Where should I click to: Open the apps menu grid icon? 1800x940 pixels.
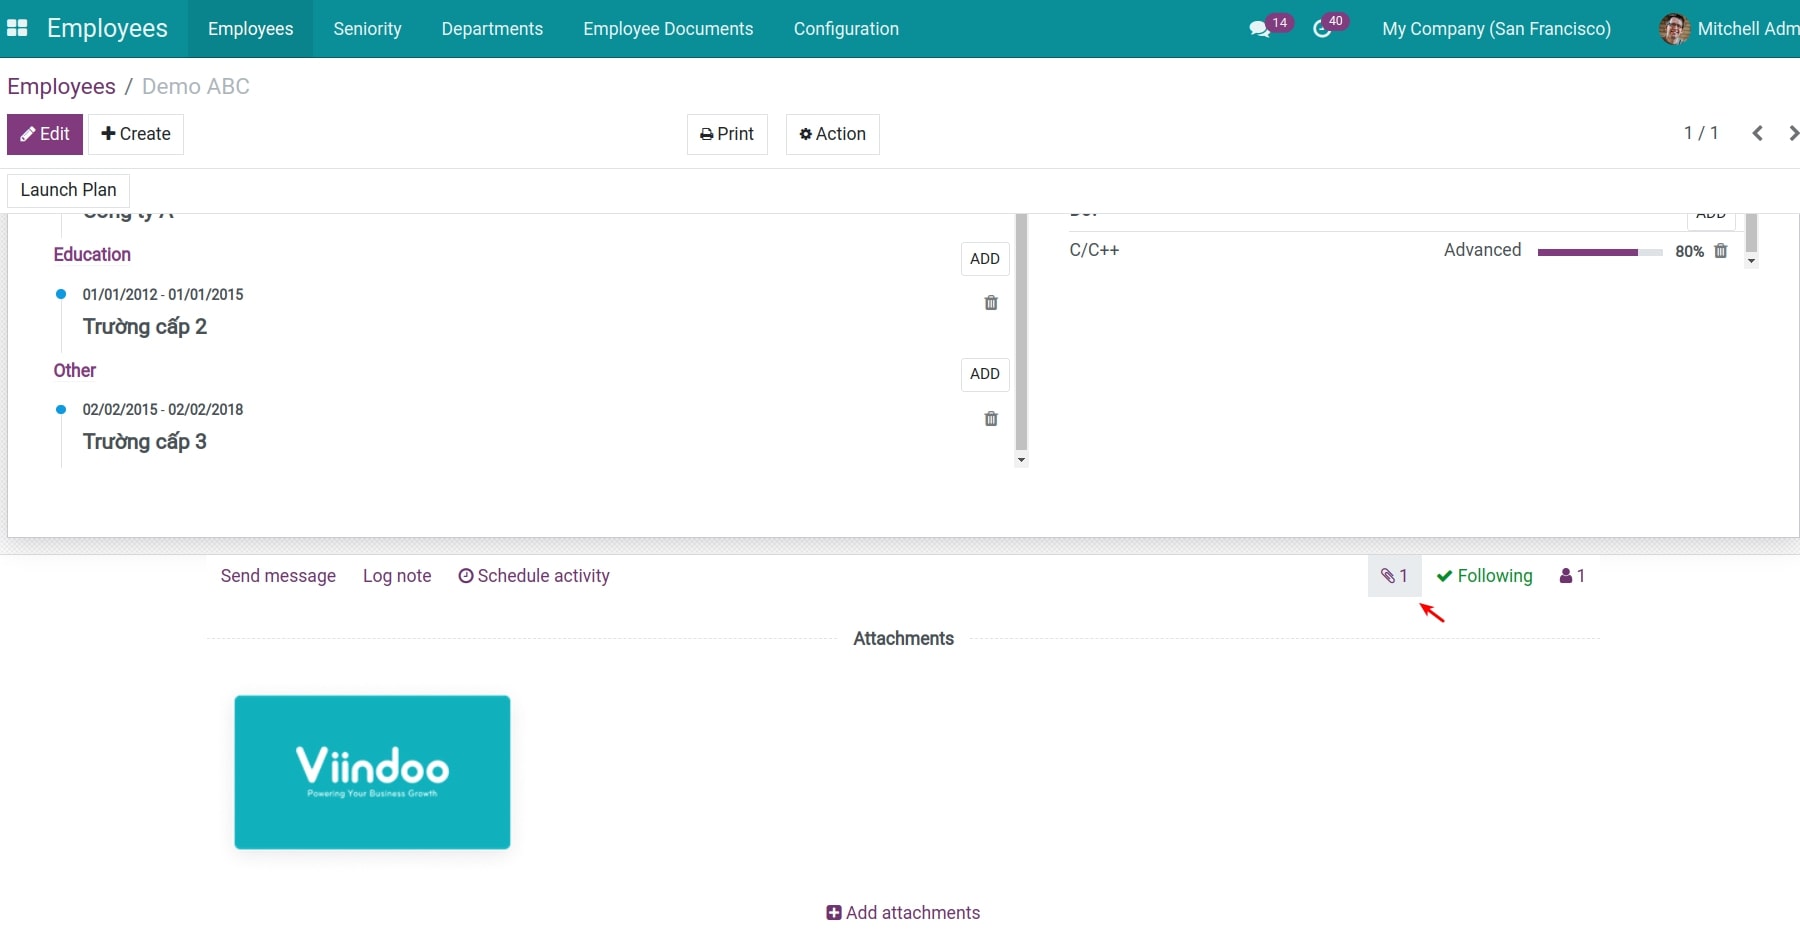click(x=17, y=28)
